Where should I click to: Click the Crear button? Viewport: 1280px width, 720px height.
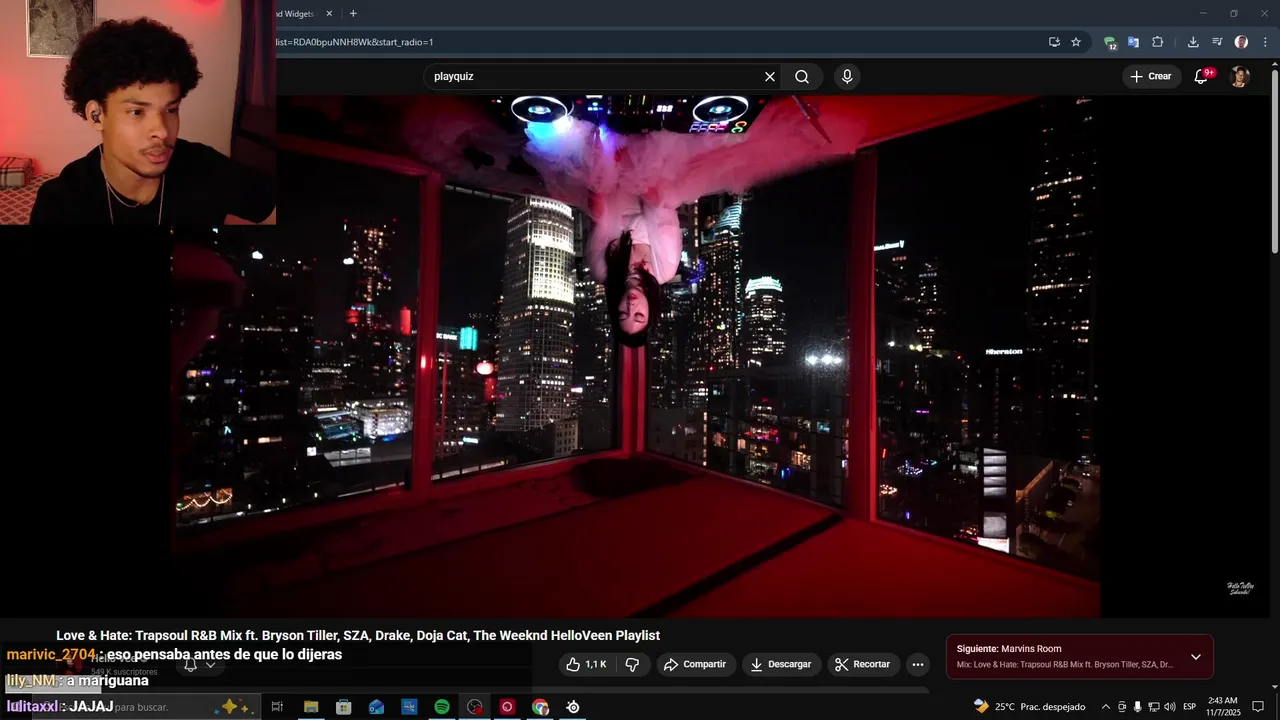1151,77
